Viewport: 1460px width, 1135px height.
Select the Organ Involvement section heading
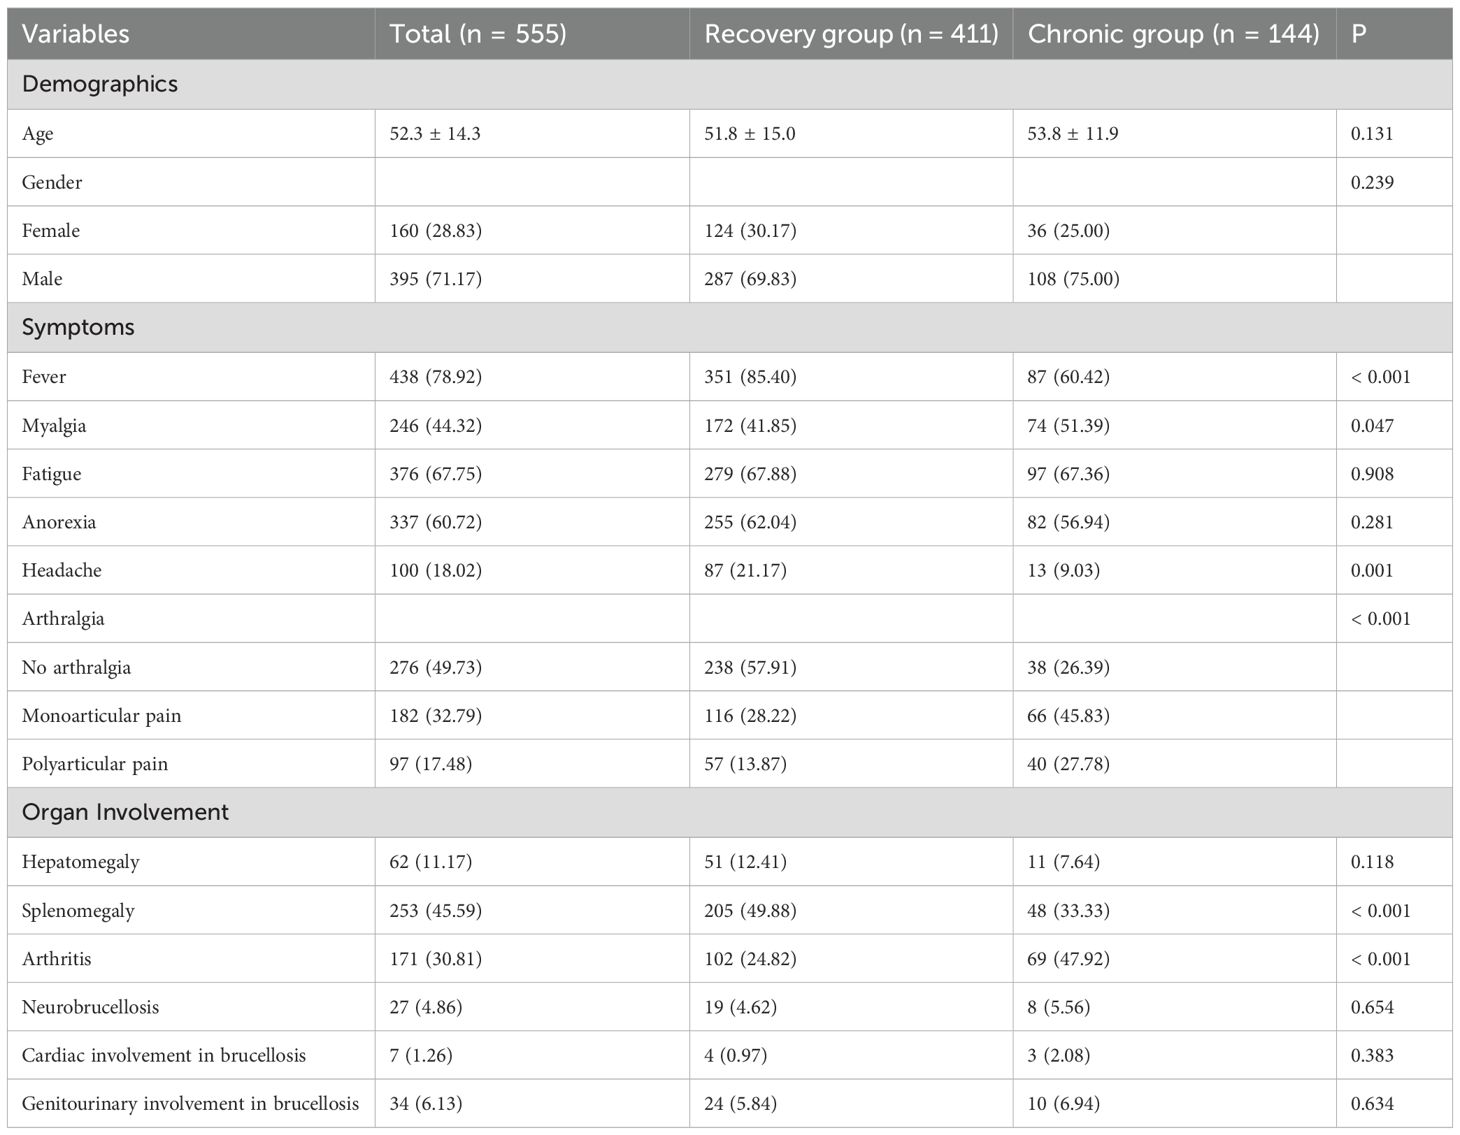[x=125, y=812]
